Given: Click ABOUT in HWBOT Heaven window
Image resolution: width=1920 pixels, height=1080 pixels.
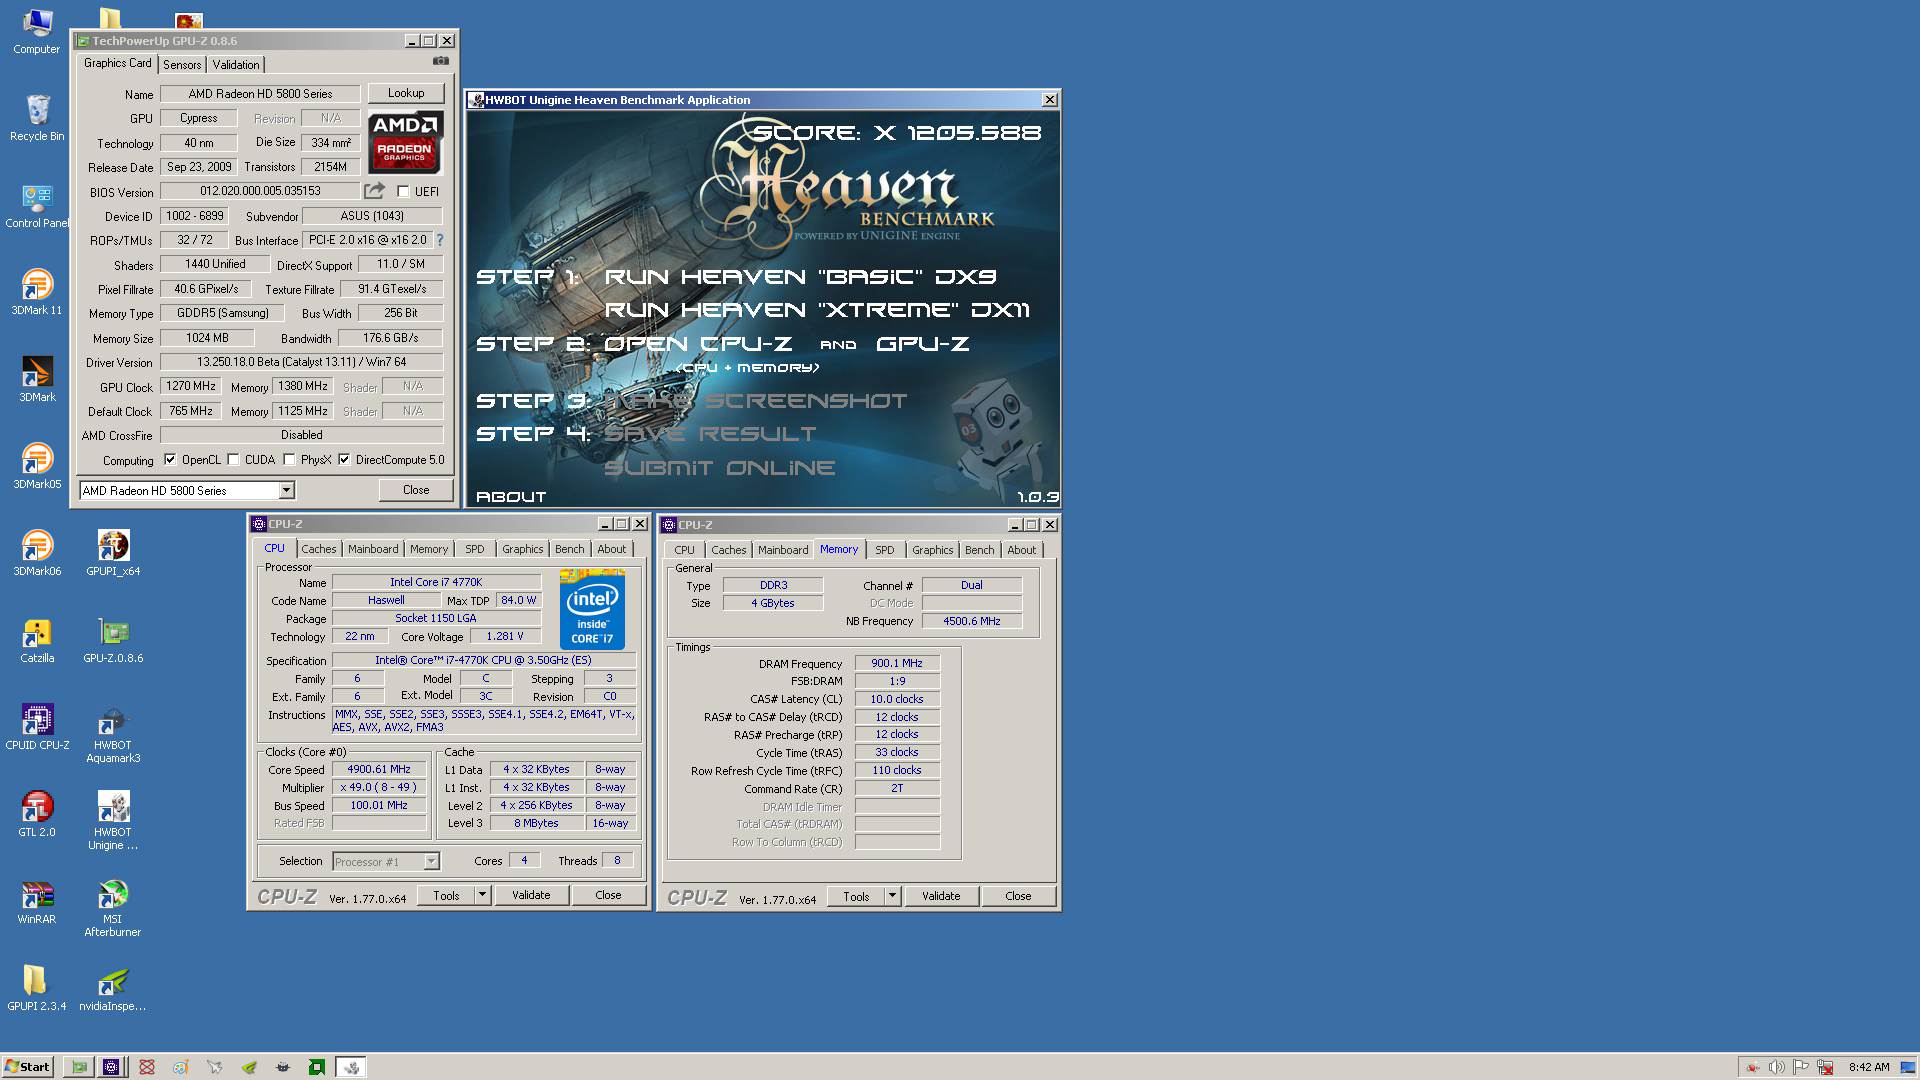Looking at the screenshot, I should [x=511, y=497].
